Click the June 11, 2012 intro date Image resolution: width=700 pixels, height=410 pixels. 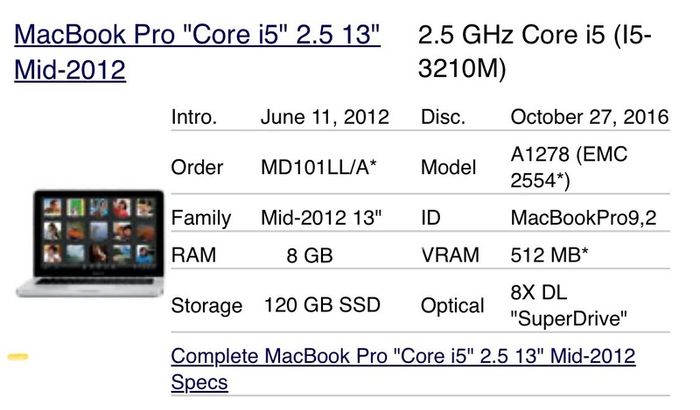point(325,117)
